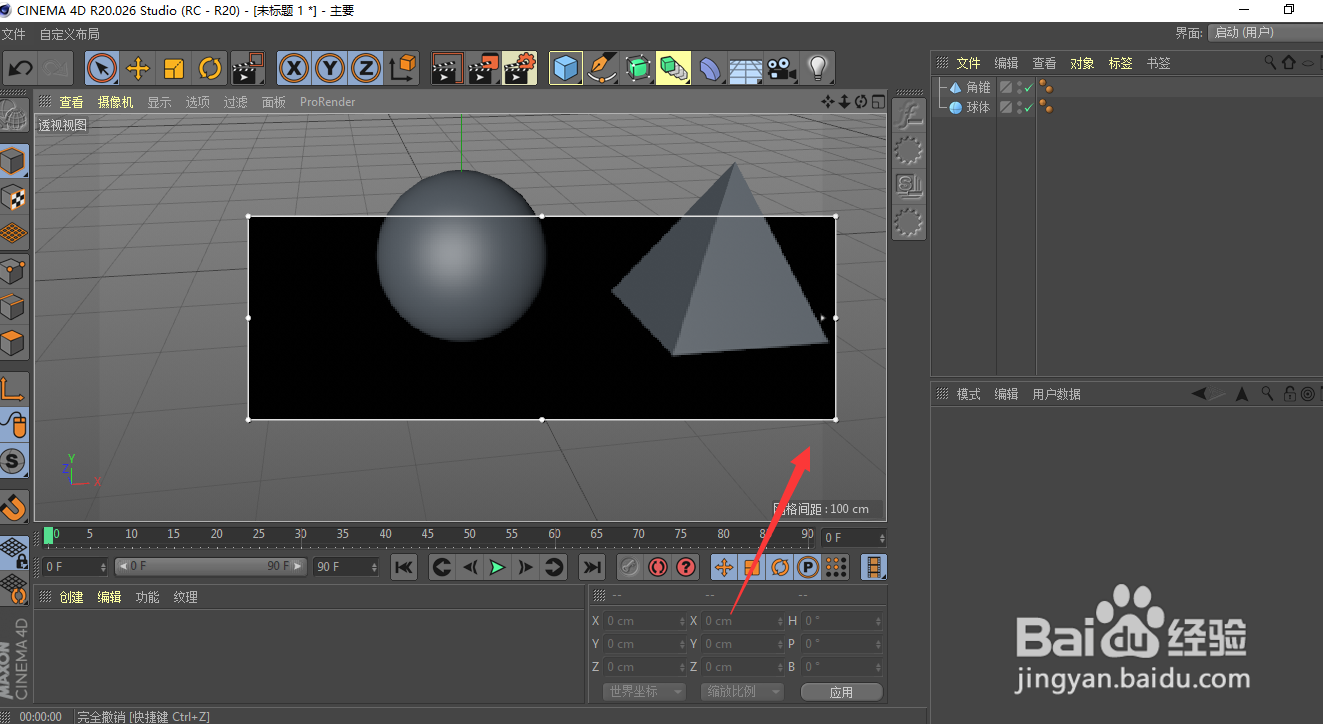Open the 创建 menu in Material Manager

(x=71, y=597)
